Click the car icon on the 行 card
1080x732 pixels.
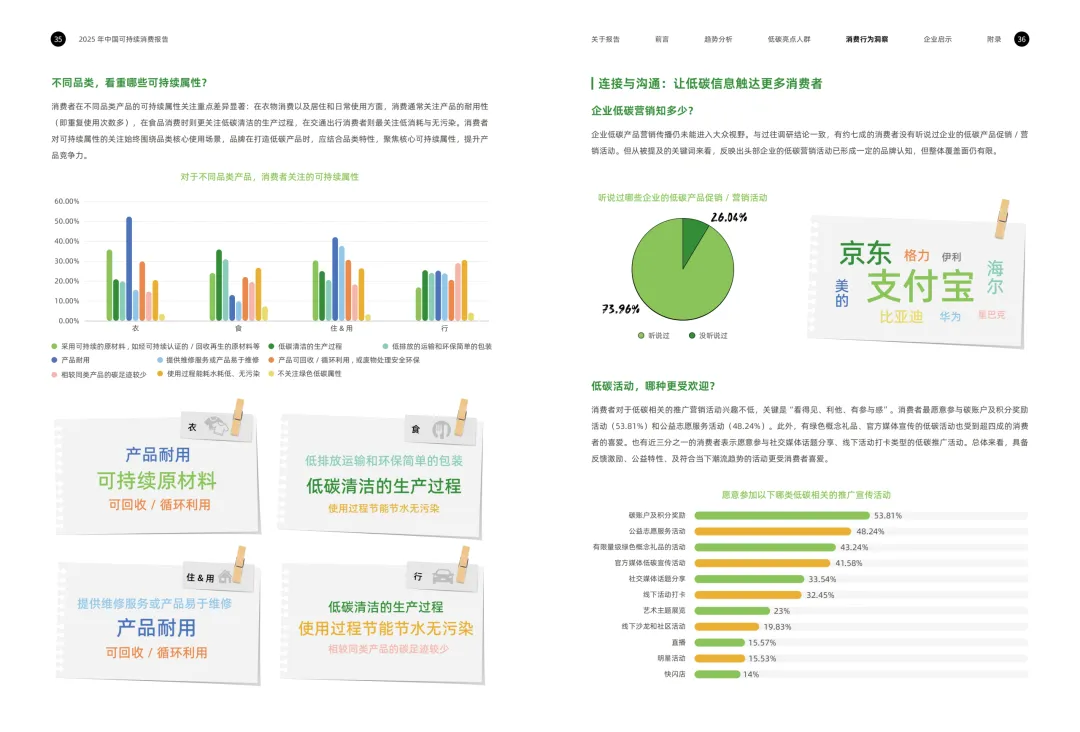point(443,576)
